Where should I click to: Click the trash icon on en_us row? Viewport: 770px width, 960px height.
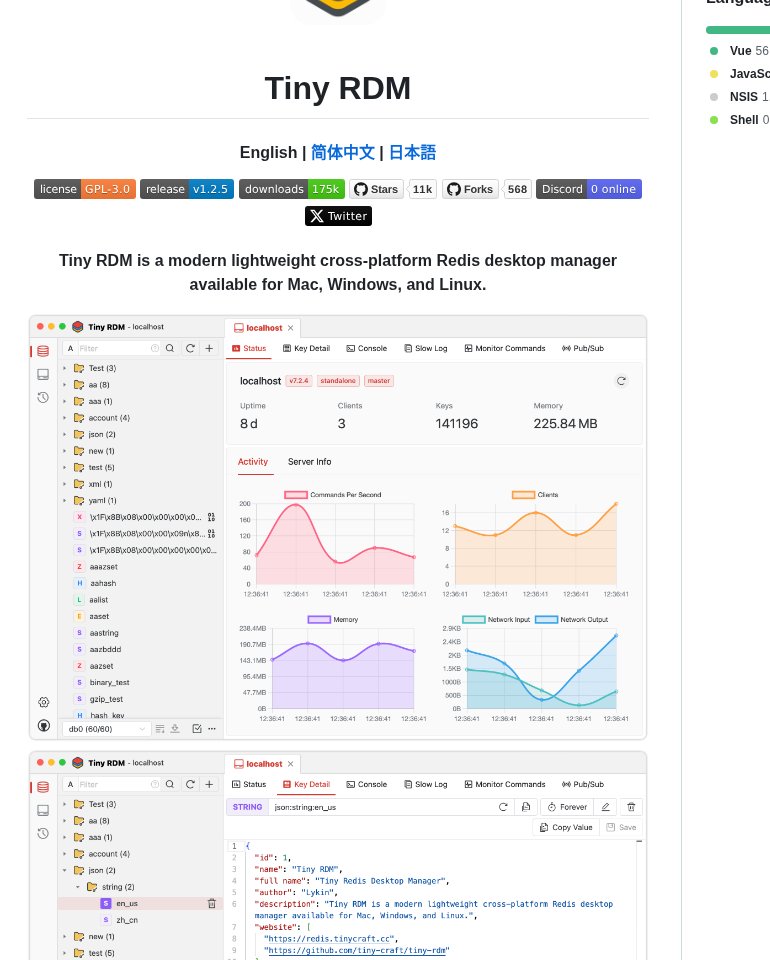pos(212,904)
